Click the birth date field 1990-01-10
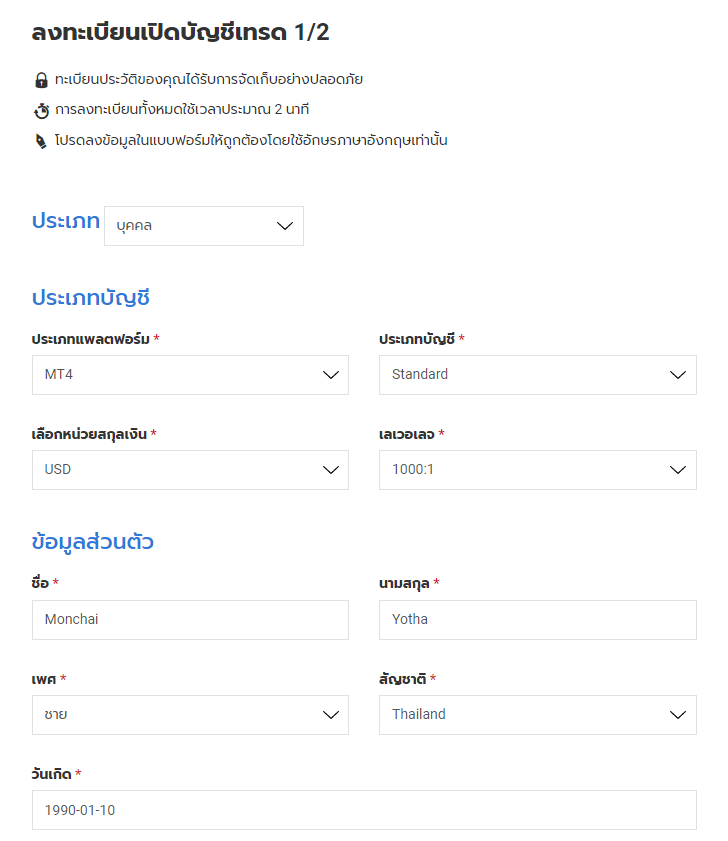This screenshot has width=728, height=841. pos(364,810)
